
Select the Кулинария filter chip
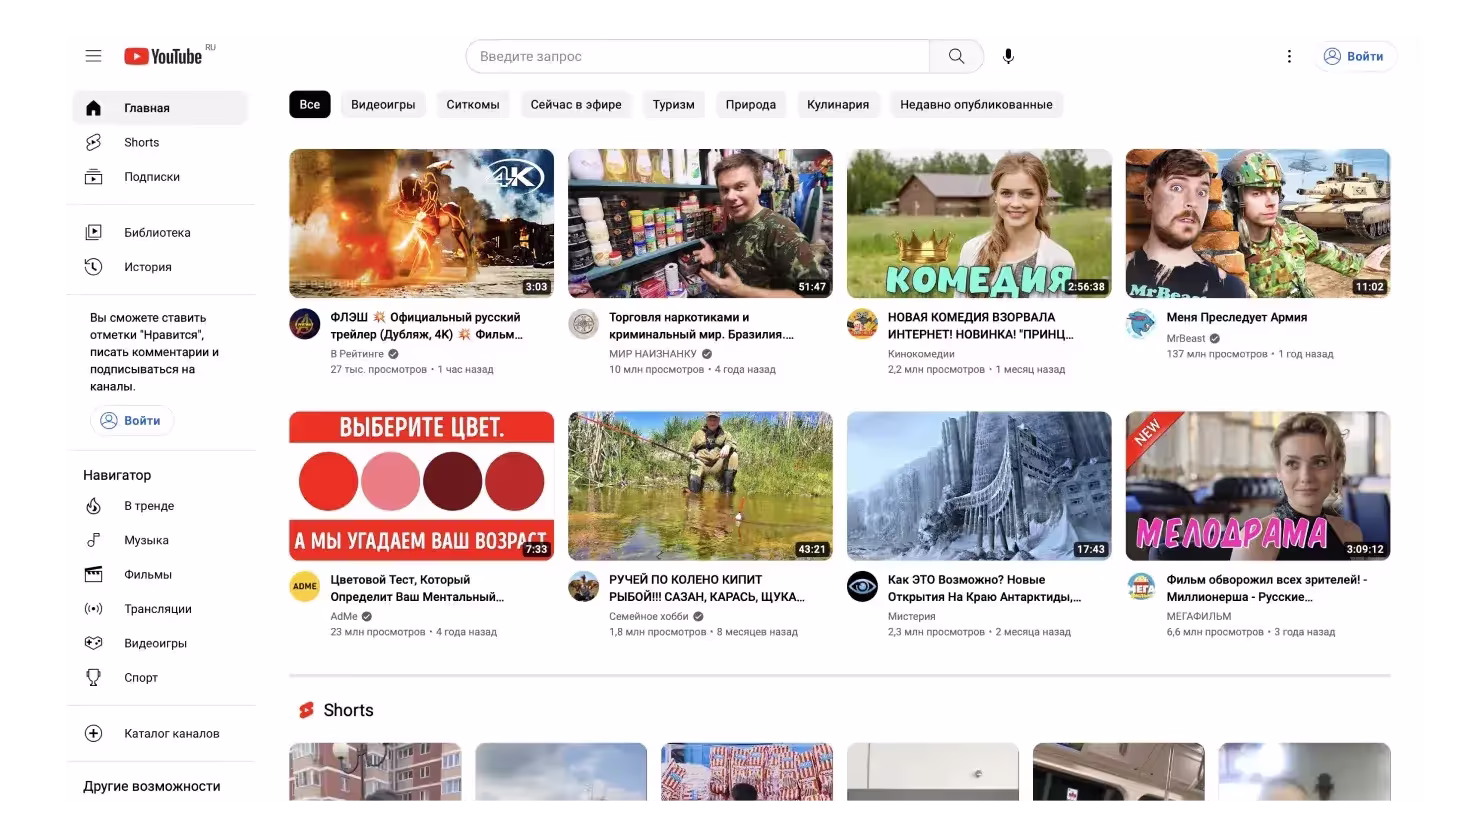(x=837, y=104)
